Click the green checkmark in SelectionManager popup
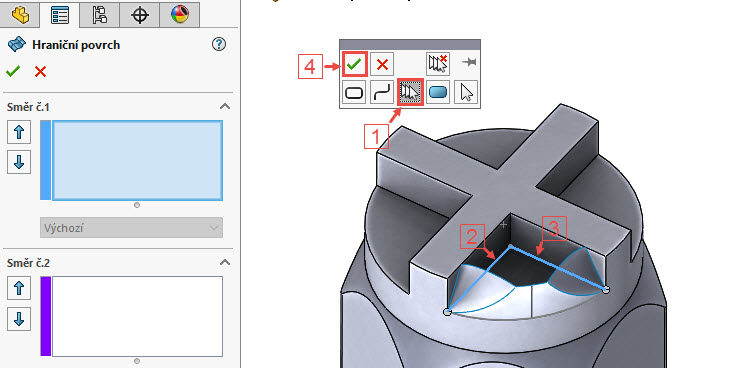750x368 pixels. [x=354, y=64]
